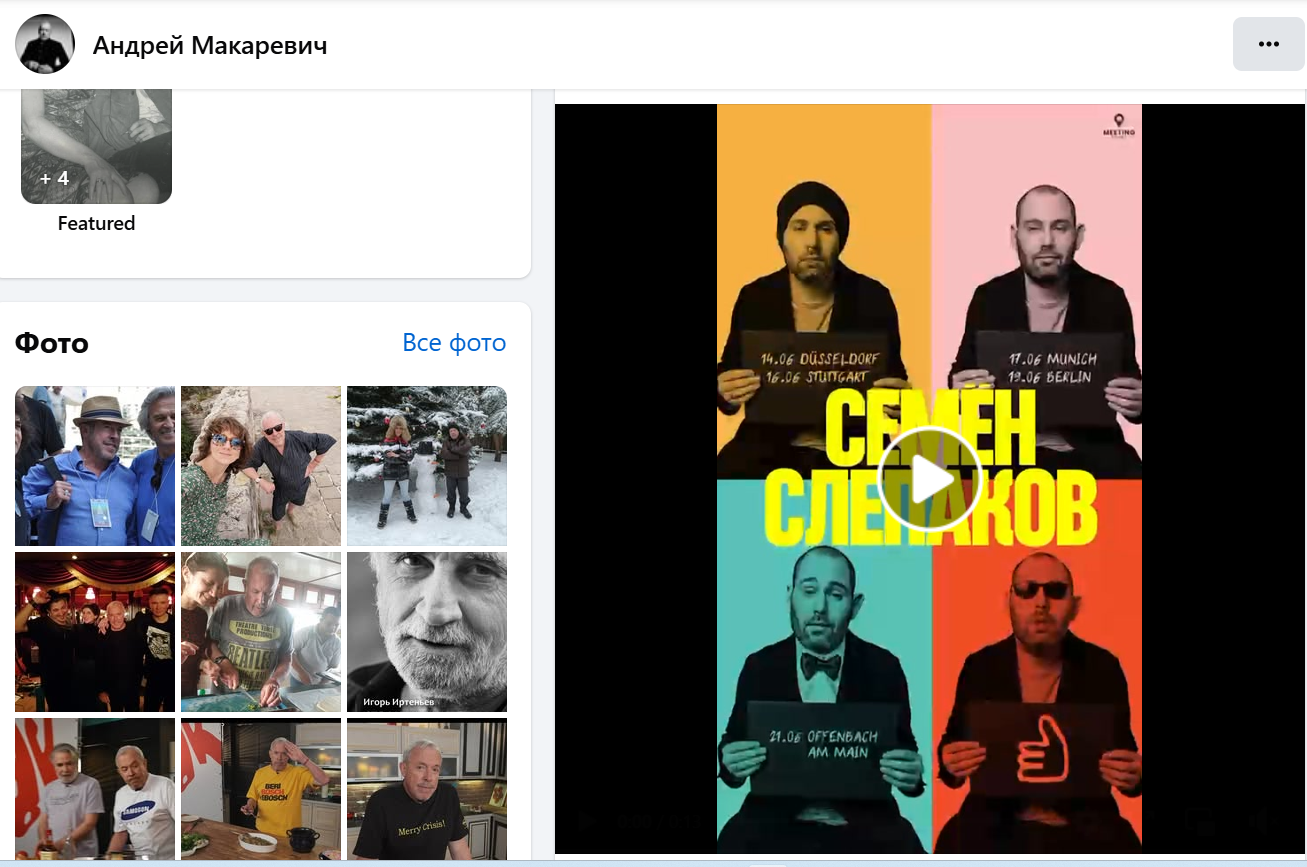This screenshot has width=1307, height=867.
Task: Open photo with the Samsung T-shirt
Action: coord(95,789)
